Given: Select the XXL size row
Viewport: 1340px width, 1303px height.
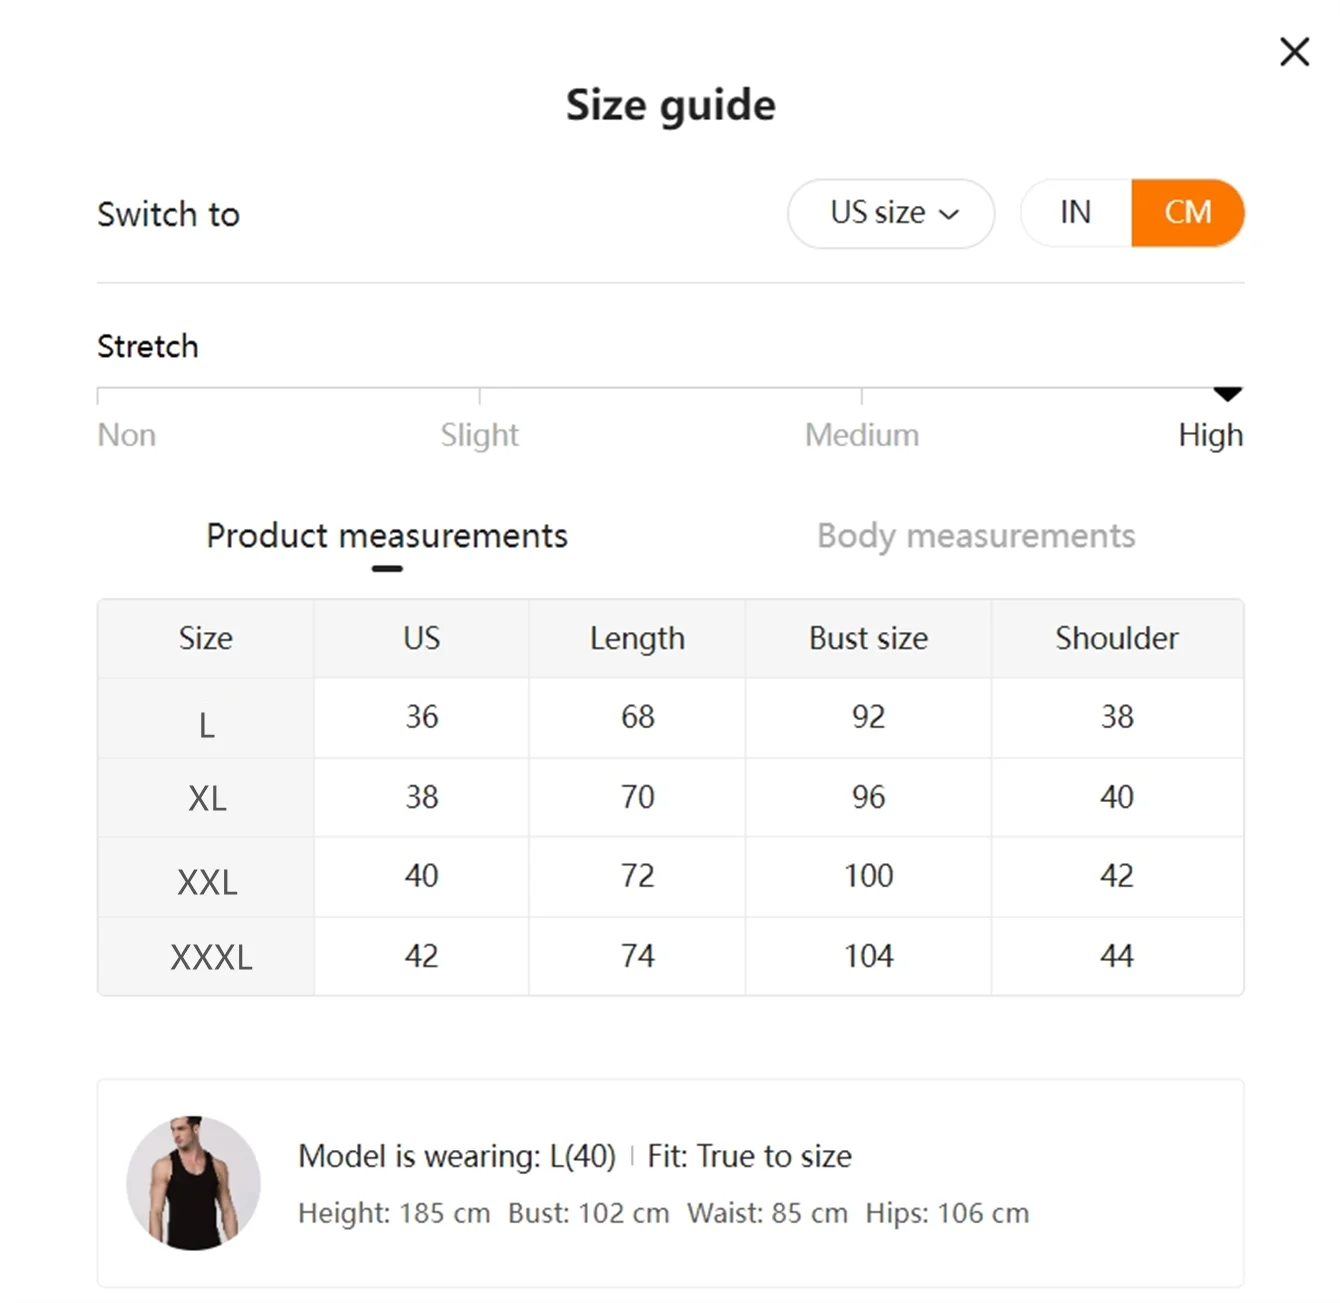Looking at the screenshot, I should pyautogui.click(x=671, y=877).
